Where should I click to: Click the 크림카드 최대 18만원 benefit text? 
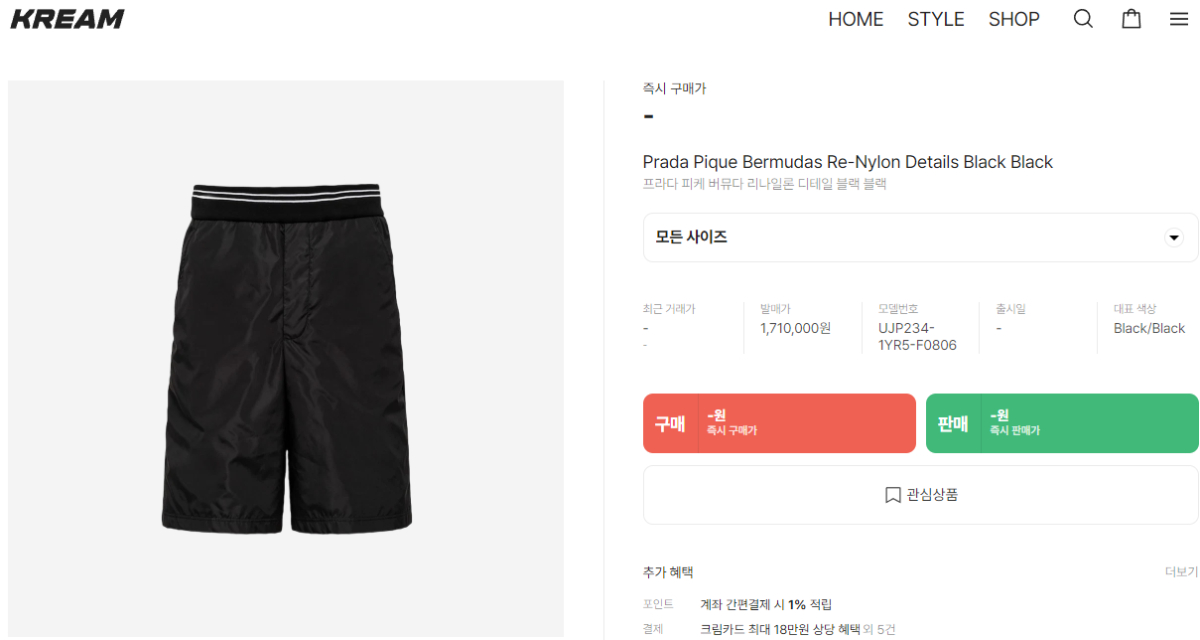tap(780, 629)
